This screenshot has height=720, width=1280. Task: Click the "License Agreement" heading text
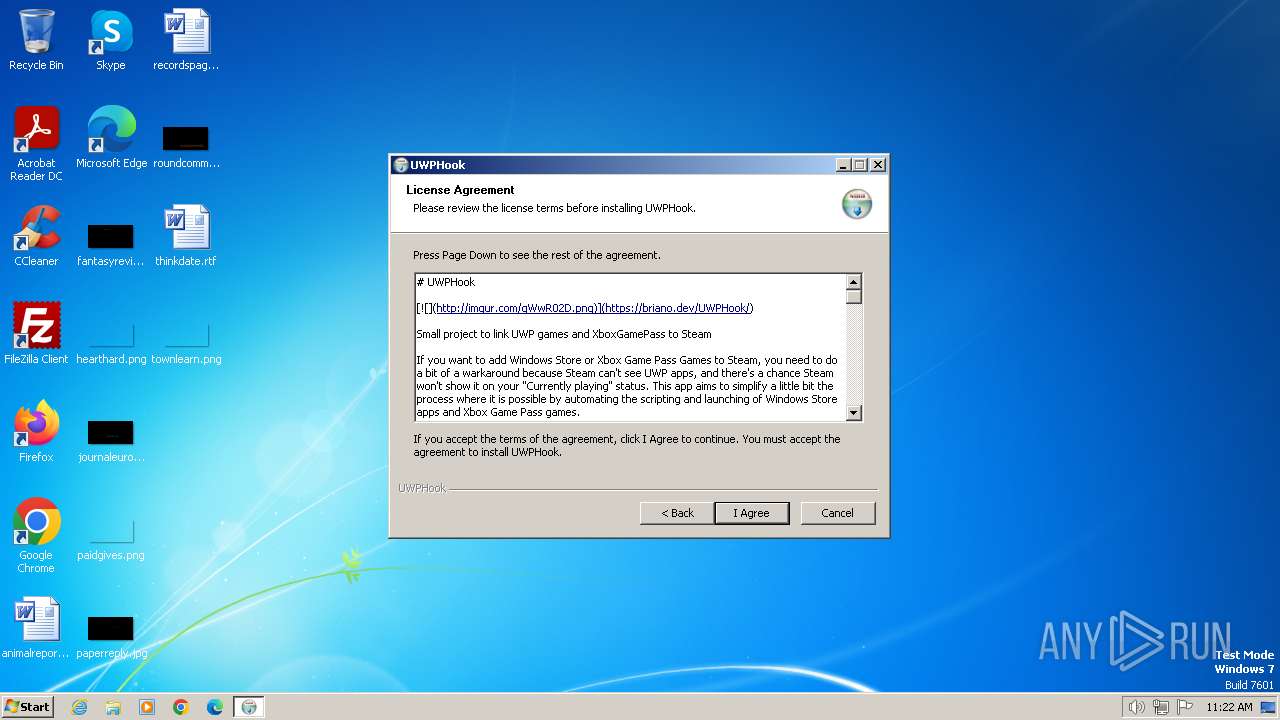point(460,190)
